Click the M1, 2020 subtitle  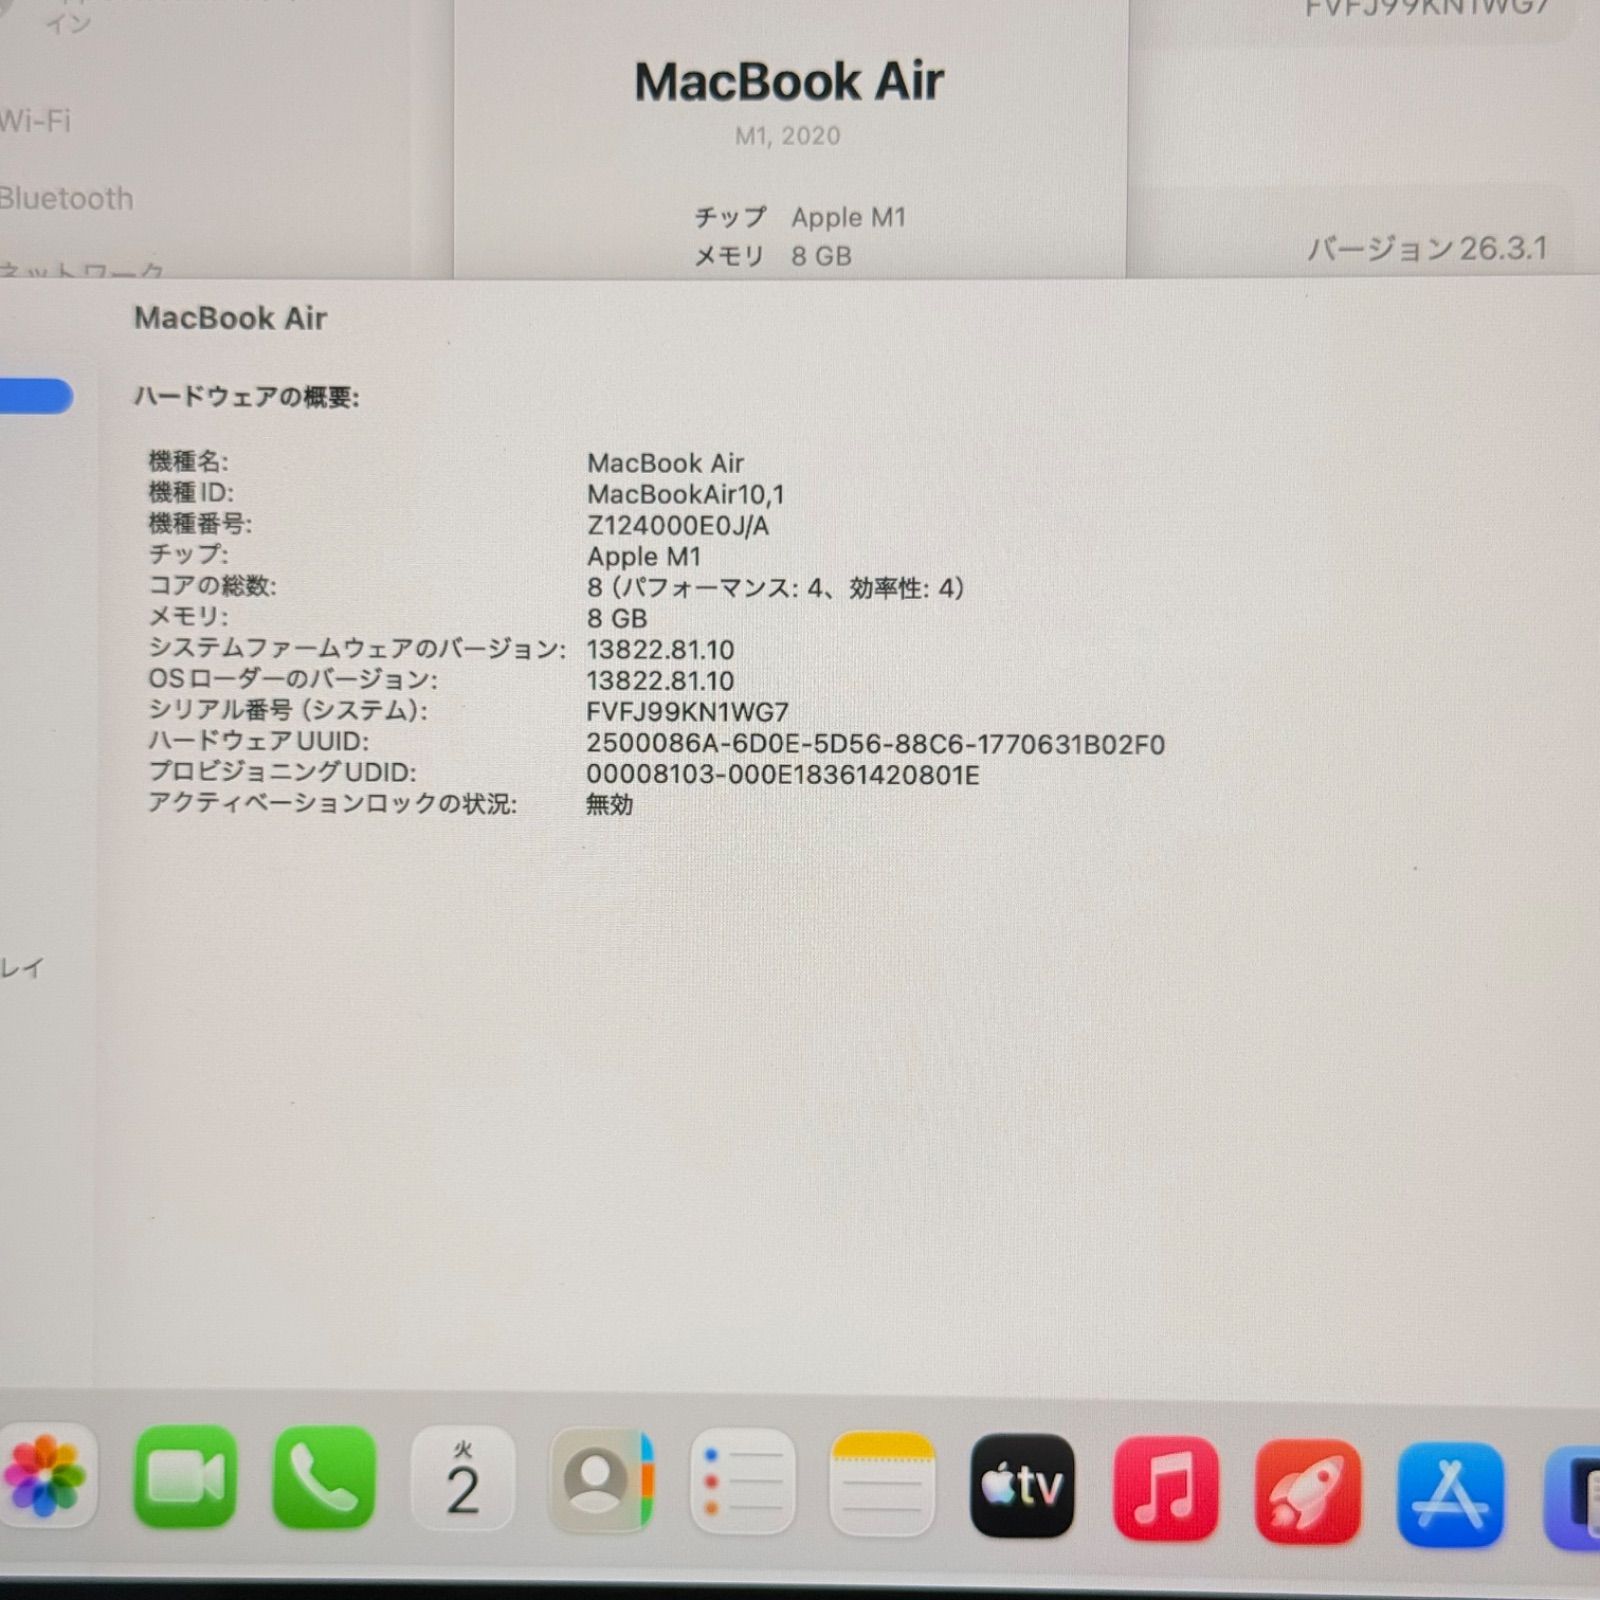(x=788, y=136)
